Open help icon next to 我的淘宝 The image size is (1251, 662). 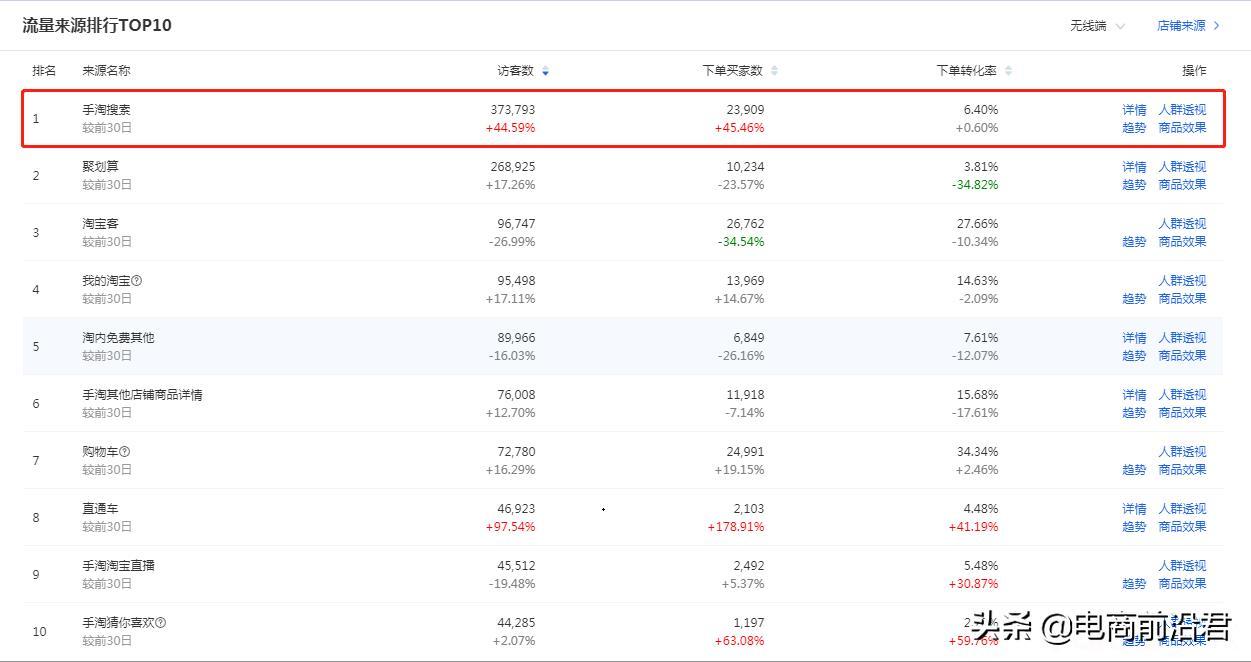[137, 281]
